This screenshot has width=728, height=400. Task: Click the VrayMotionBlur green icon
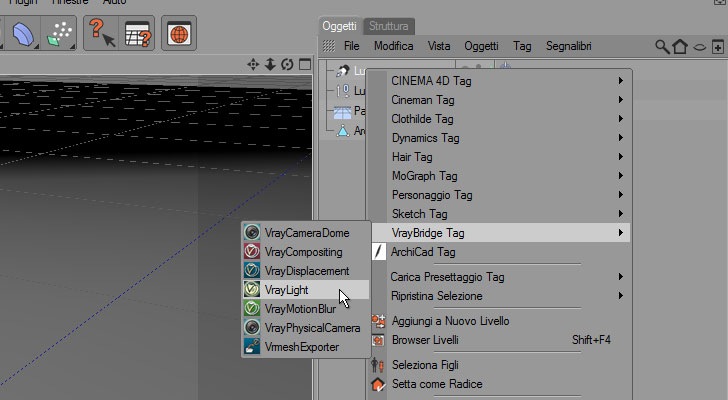252,309
